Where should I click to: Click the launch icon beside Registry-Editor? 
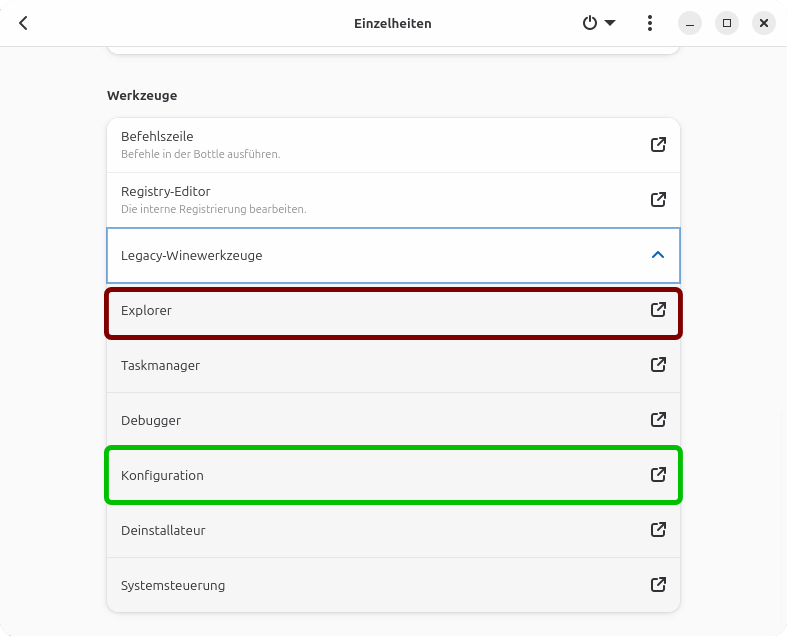coord(658,200)
